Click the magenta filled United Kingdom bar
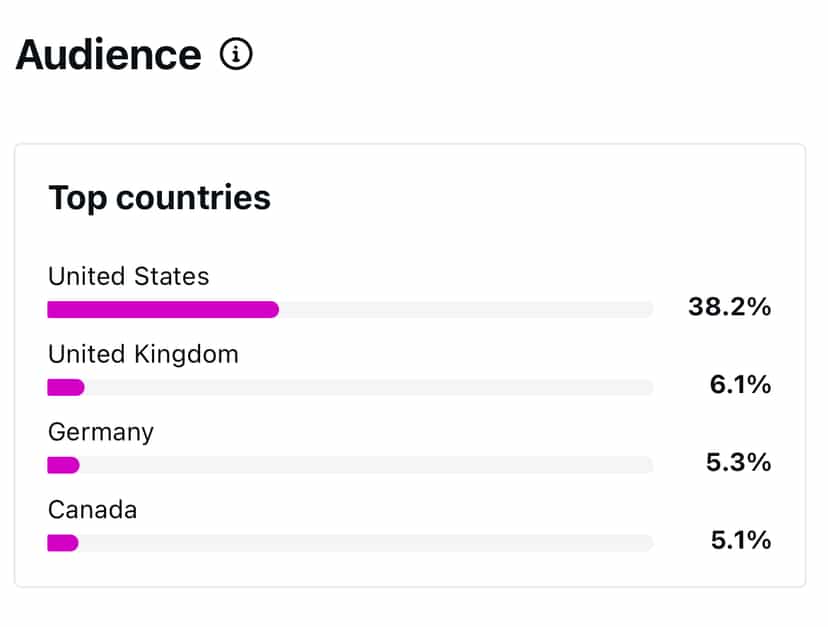The image size is (828, 627). point(66,387)
